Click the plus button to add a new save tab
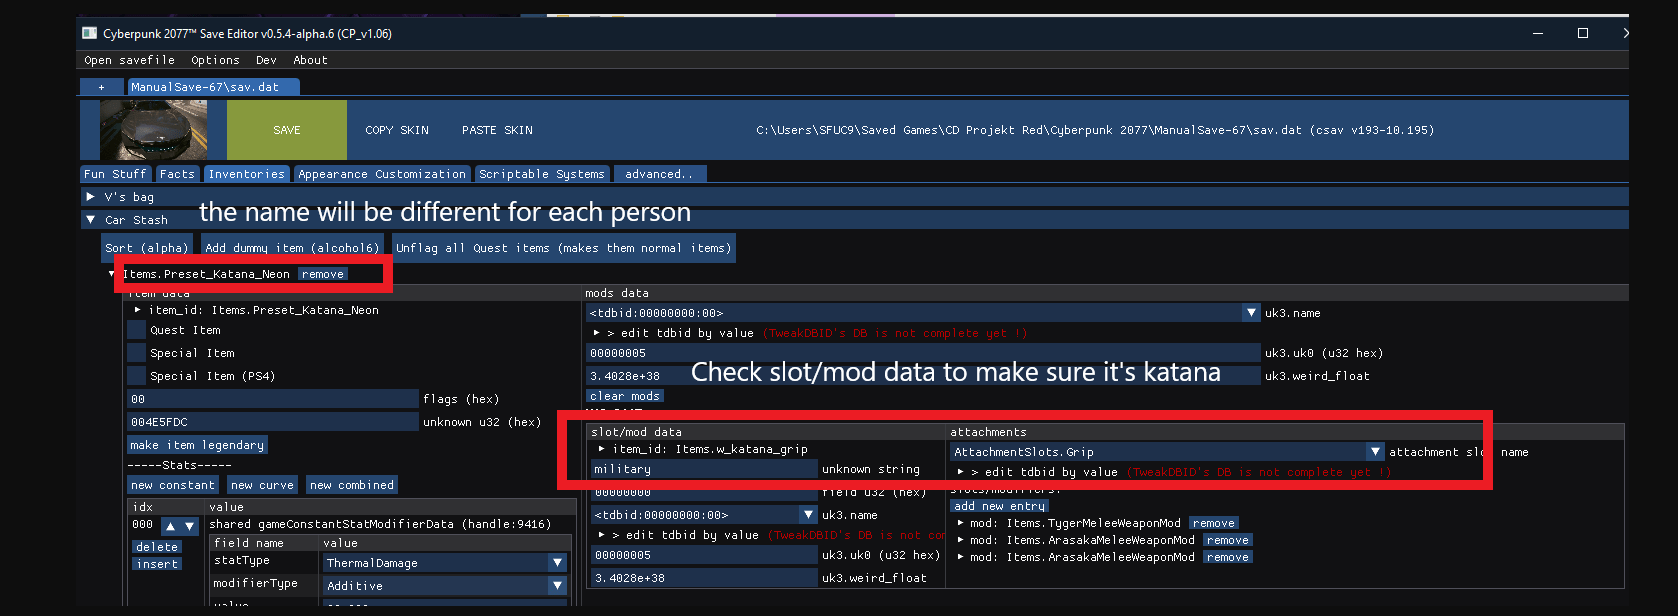The width and height of the screenshot is (1678, 616). pos(101,87)
